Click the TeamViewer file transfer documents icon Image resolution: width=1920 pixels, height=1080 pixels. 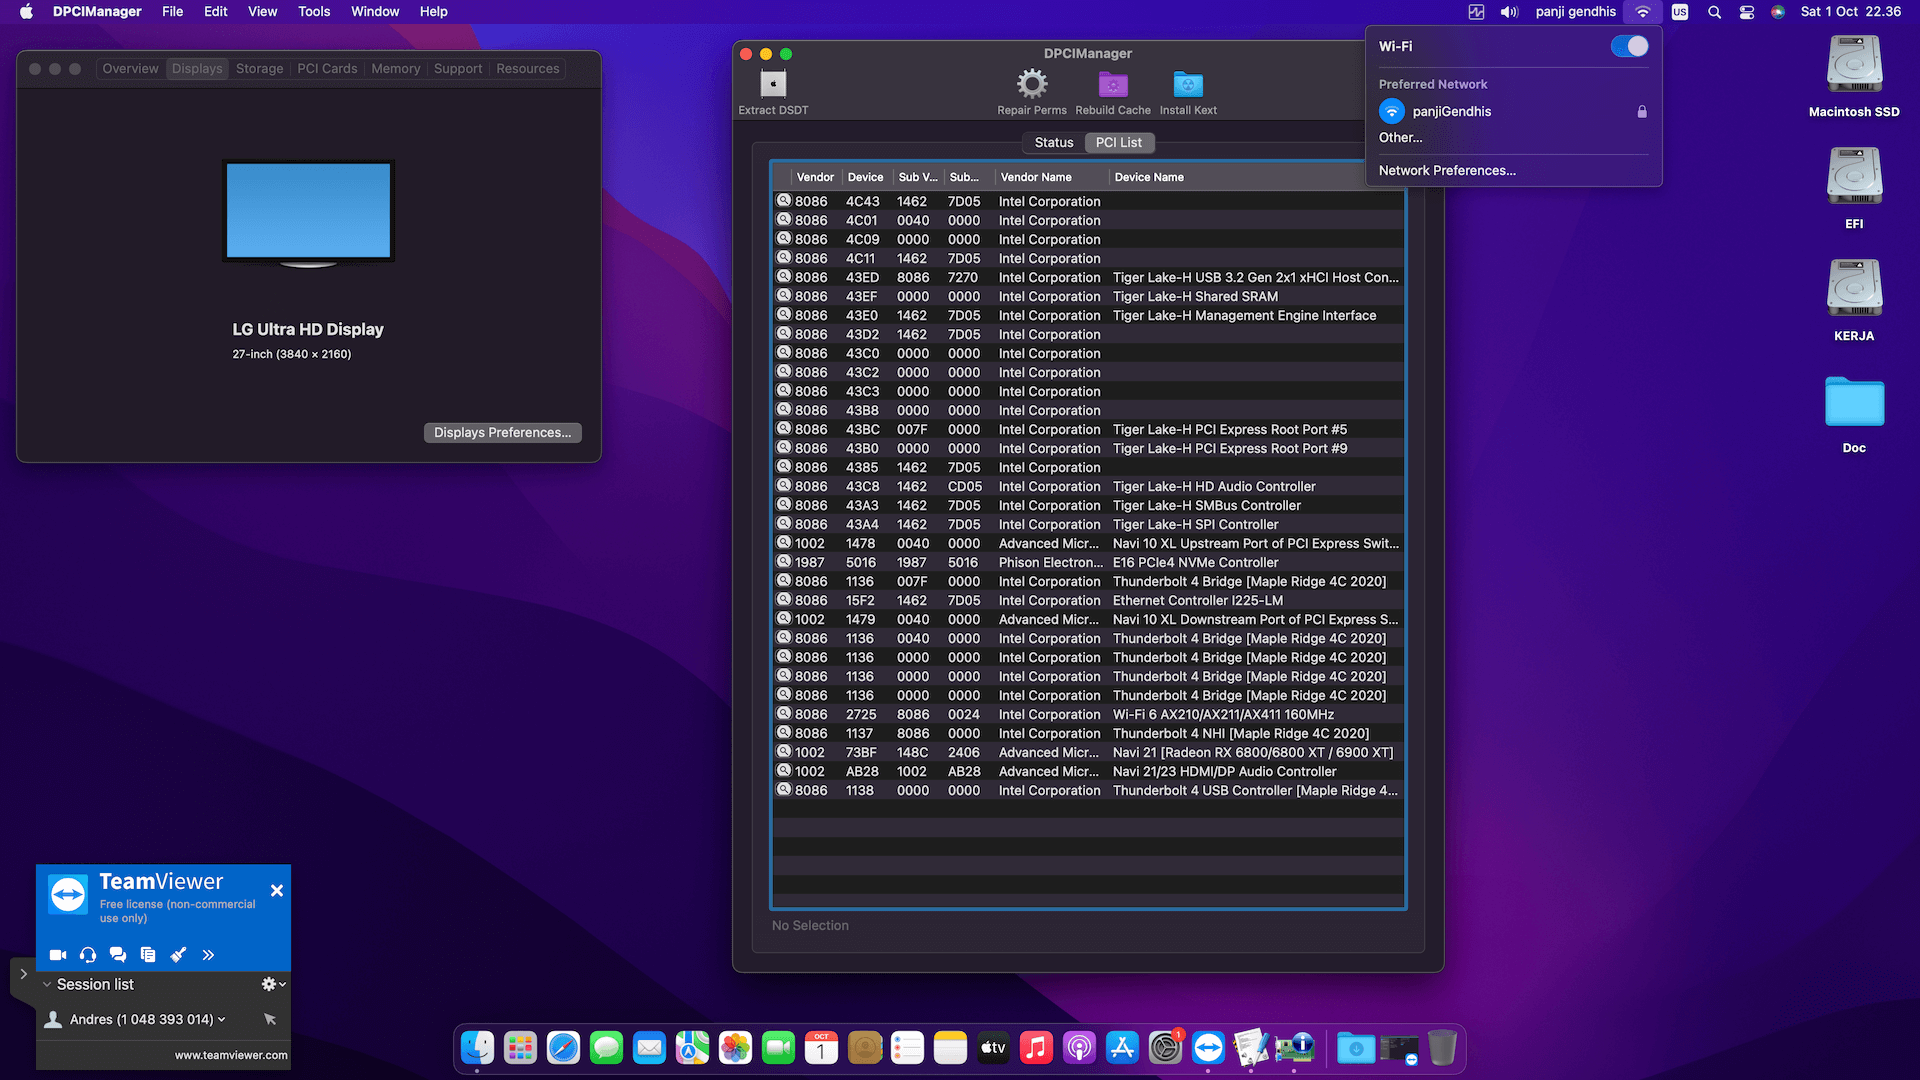point(148,955)
